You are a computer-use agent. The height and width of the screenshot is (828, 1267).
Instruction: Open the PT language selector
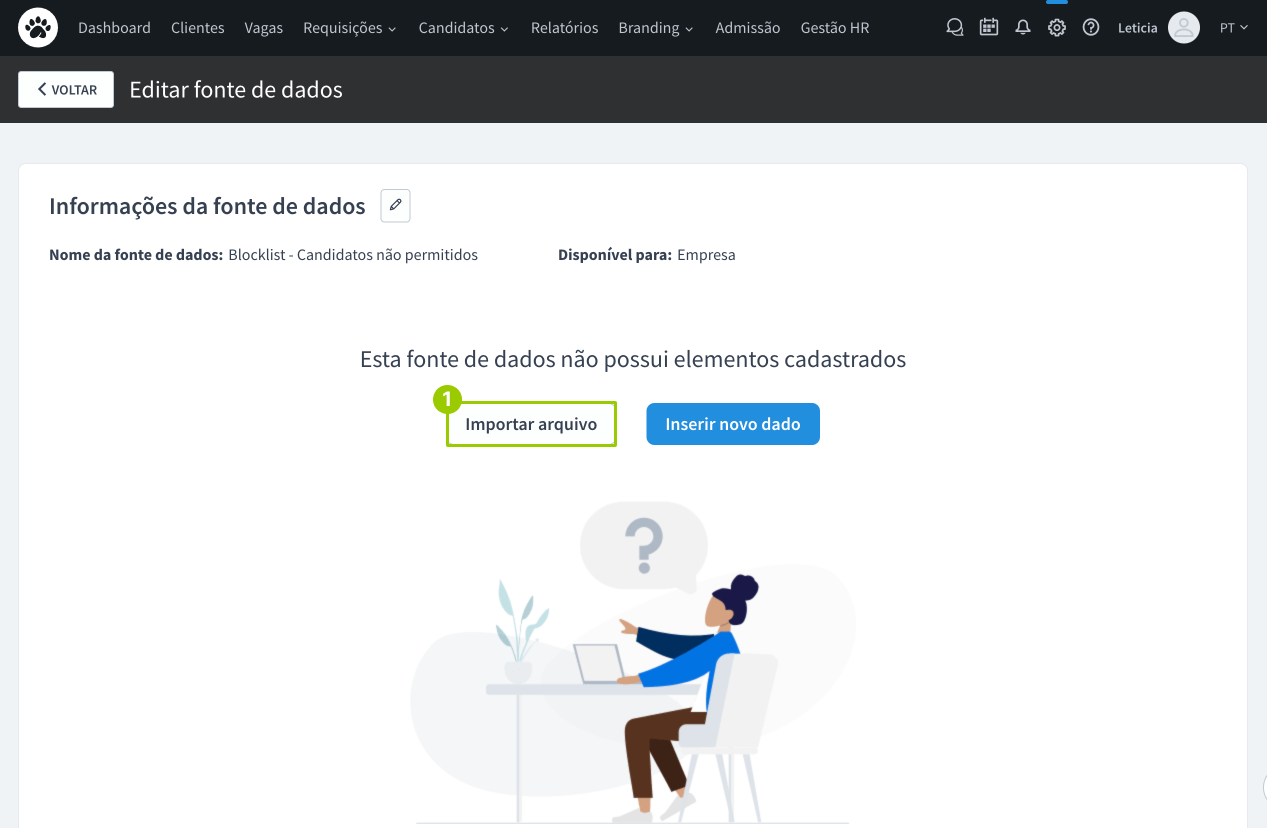[x=1234, y=28]
